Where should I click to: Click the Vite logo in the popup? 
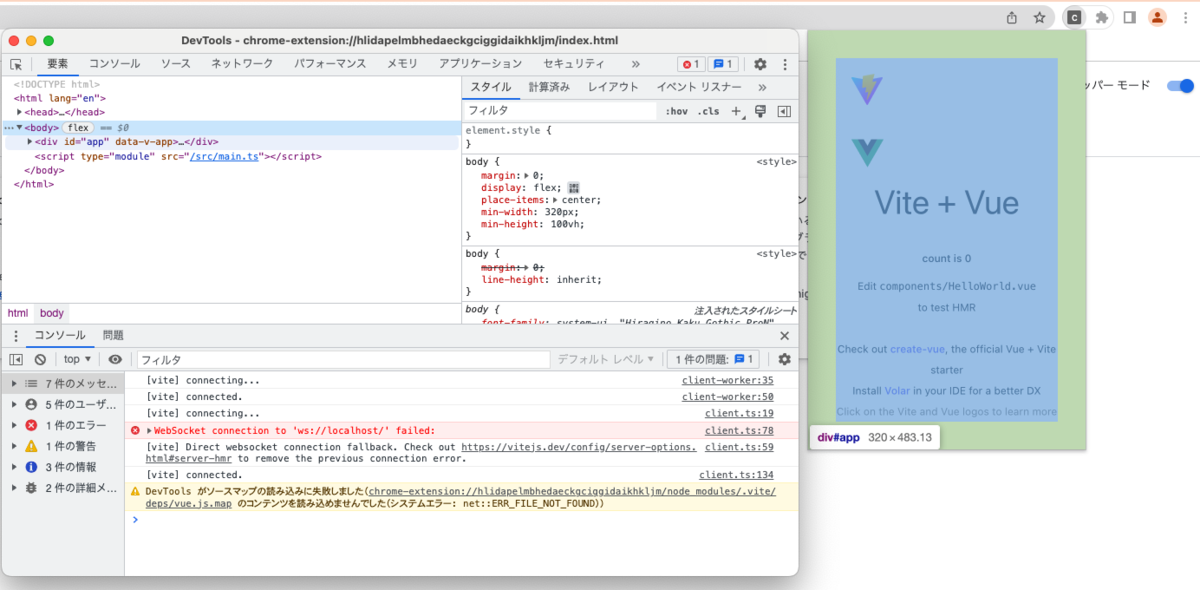pos(867,90)
